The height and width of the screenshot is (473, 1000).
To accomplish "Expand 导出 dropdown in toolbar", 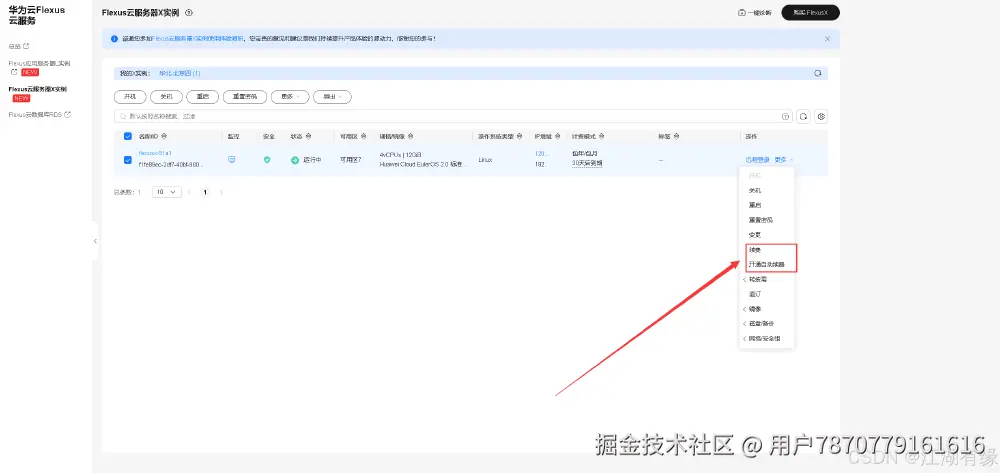I will [x=332, y=97].
